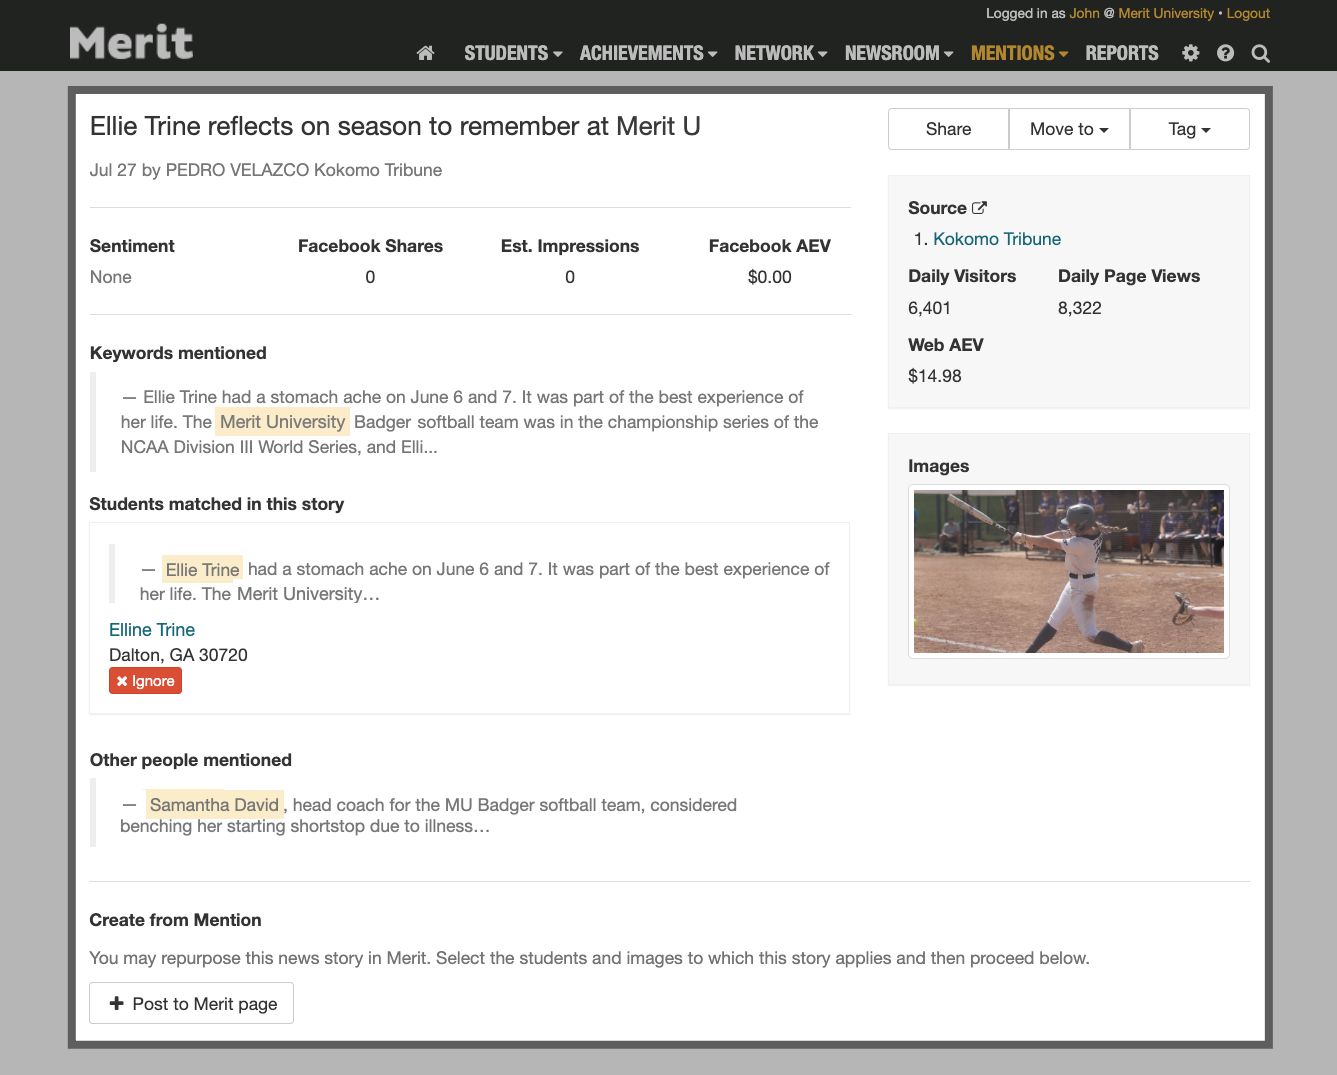
Task: Go to the Reports page
Action: tap(1121, 54)
